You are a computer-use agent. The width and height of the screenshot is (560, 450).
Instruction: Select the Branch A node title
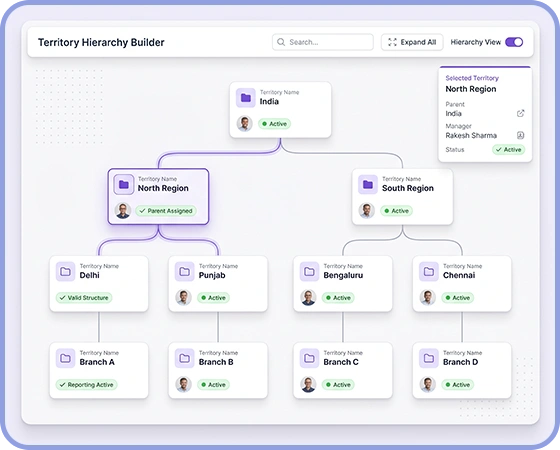tap(97, 362)
